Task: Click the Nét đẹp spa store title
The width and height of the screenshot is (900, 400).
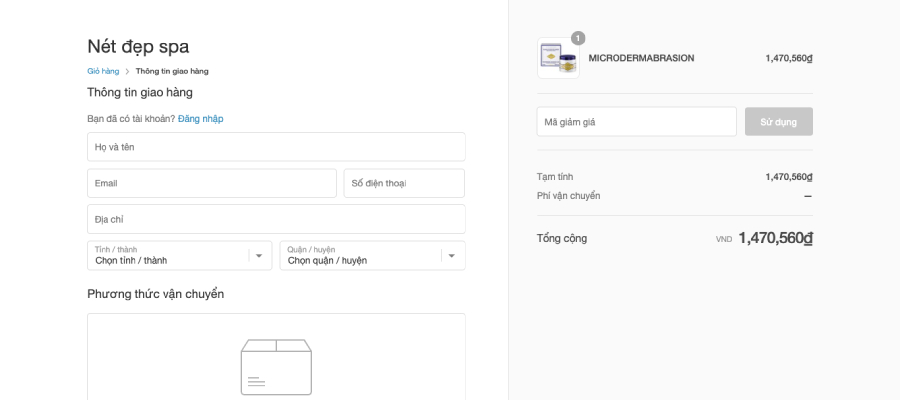Action: click(138, 46)
